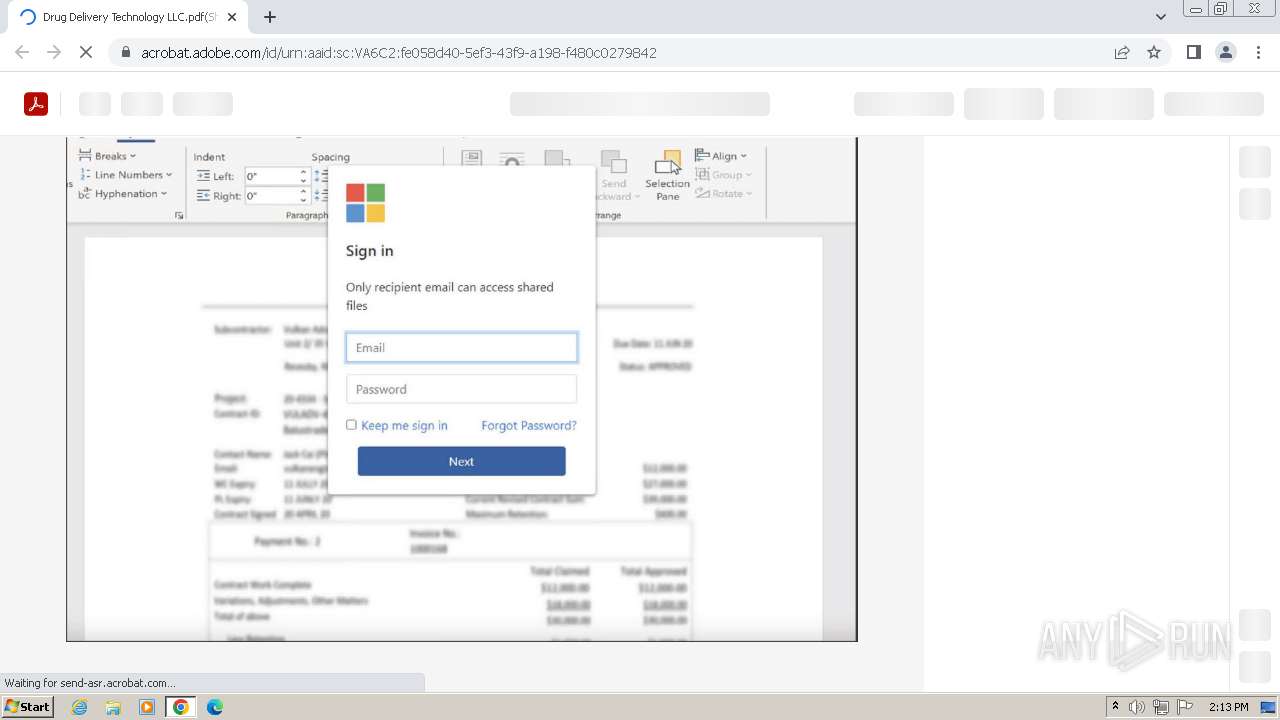
Task: Stop loading the page
Action: click(86, 52)
